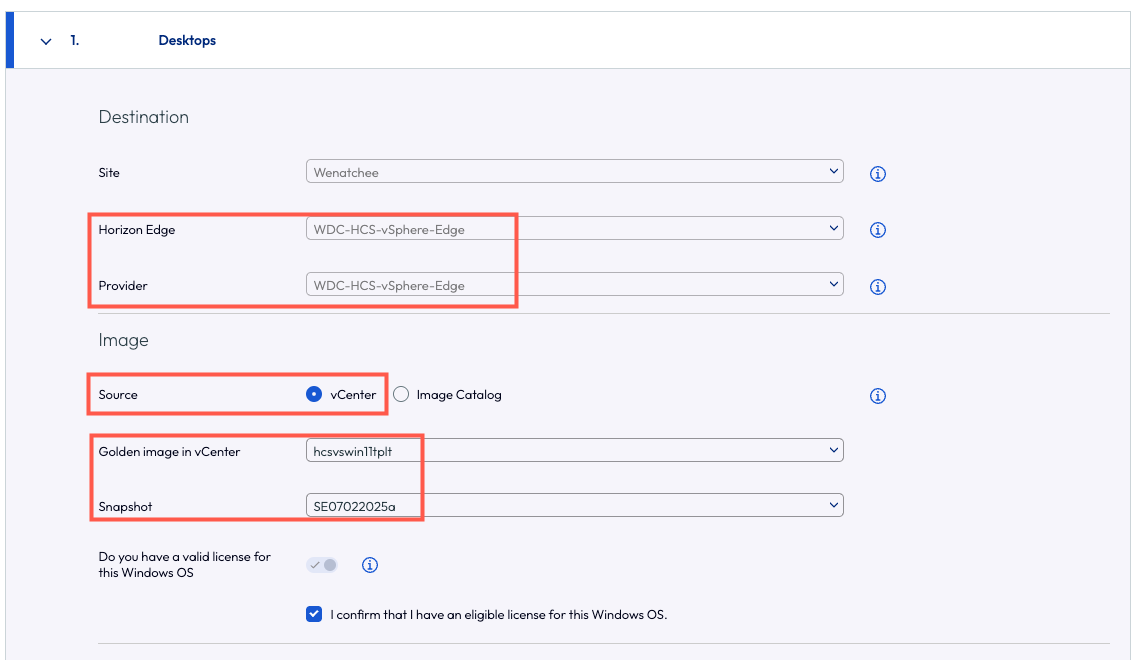Toggle the valid Windows license switch
Viewport: 1144px width, 660px height.
[322, 565]
